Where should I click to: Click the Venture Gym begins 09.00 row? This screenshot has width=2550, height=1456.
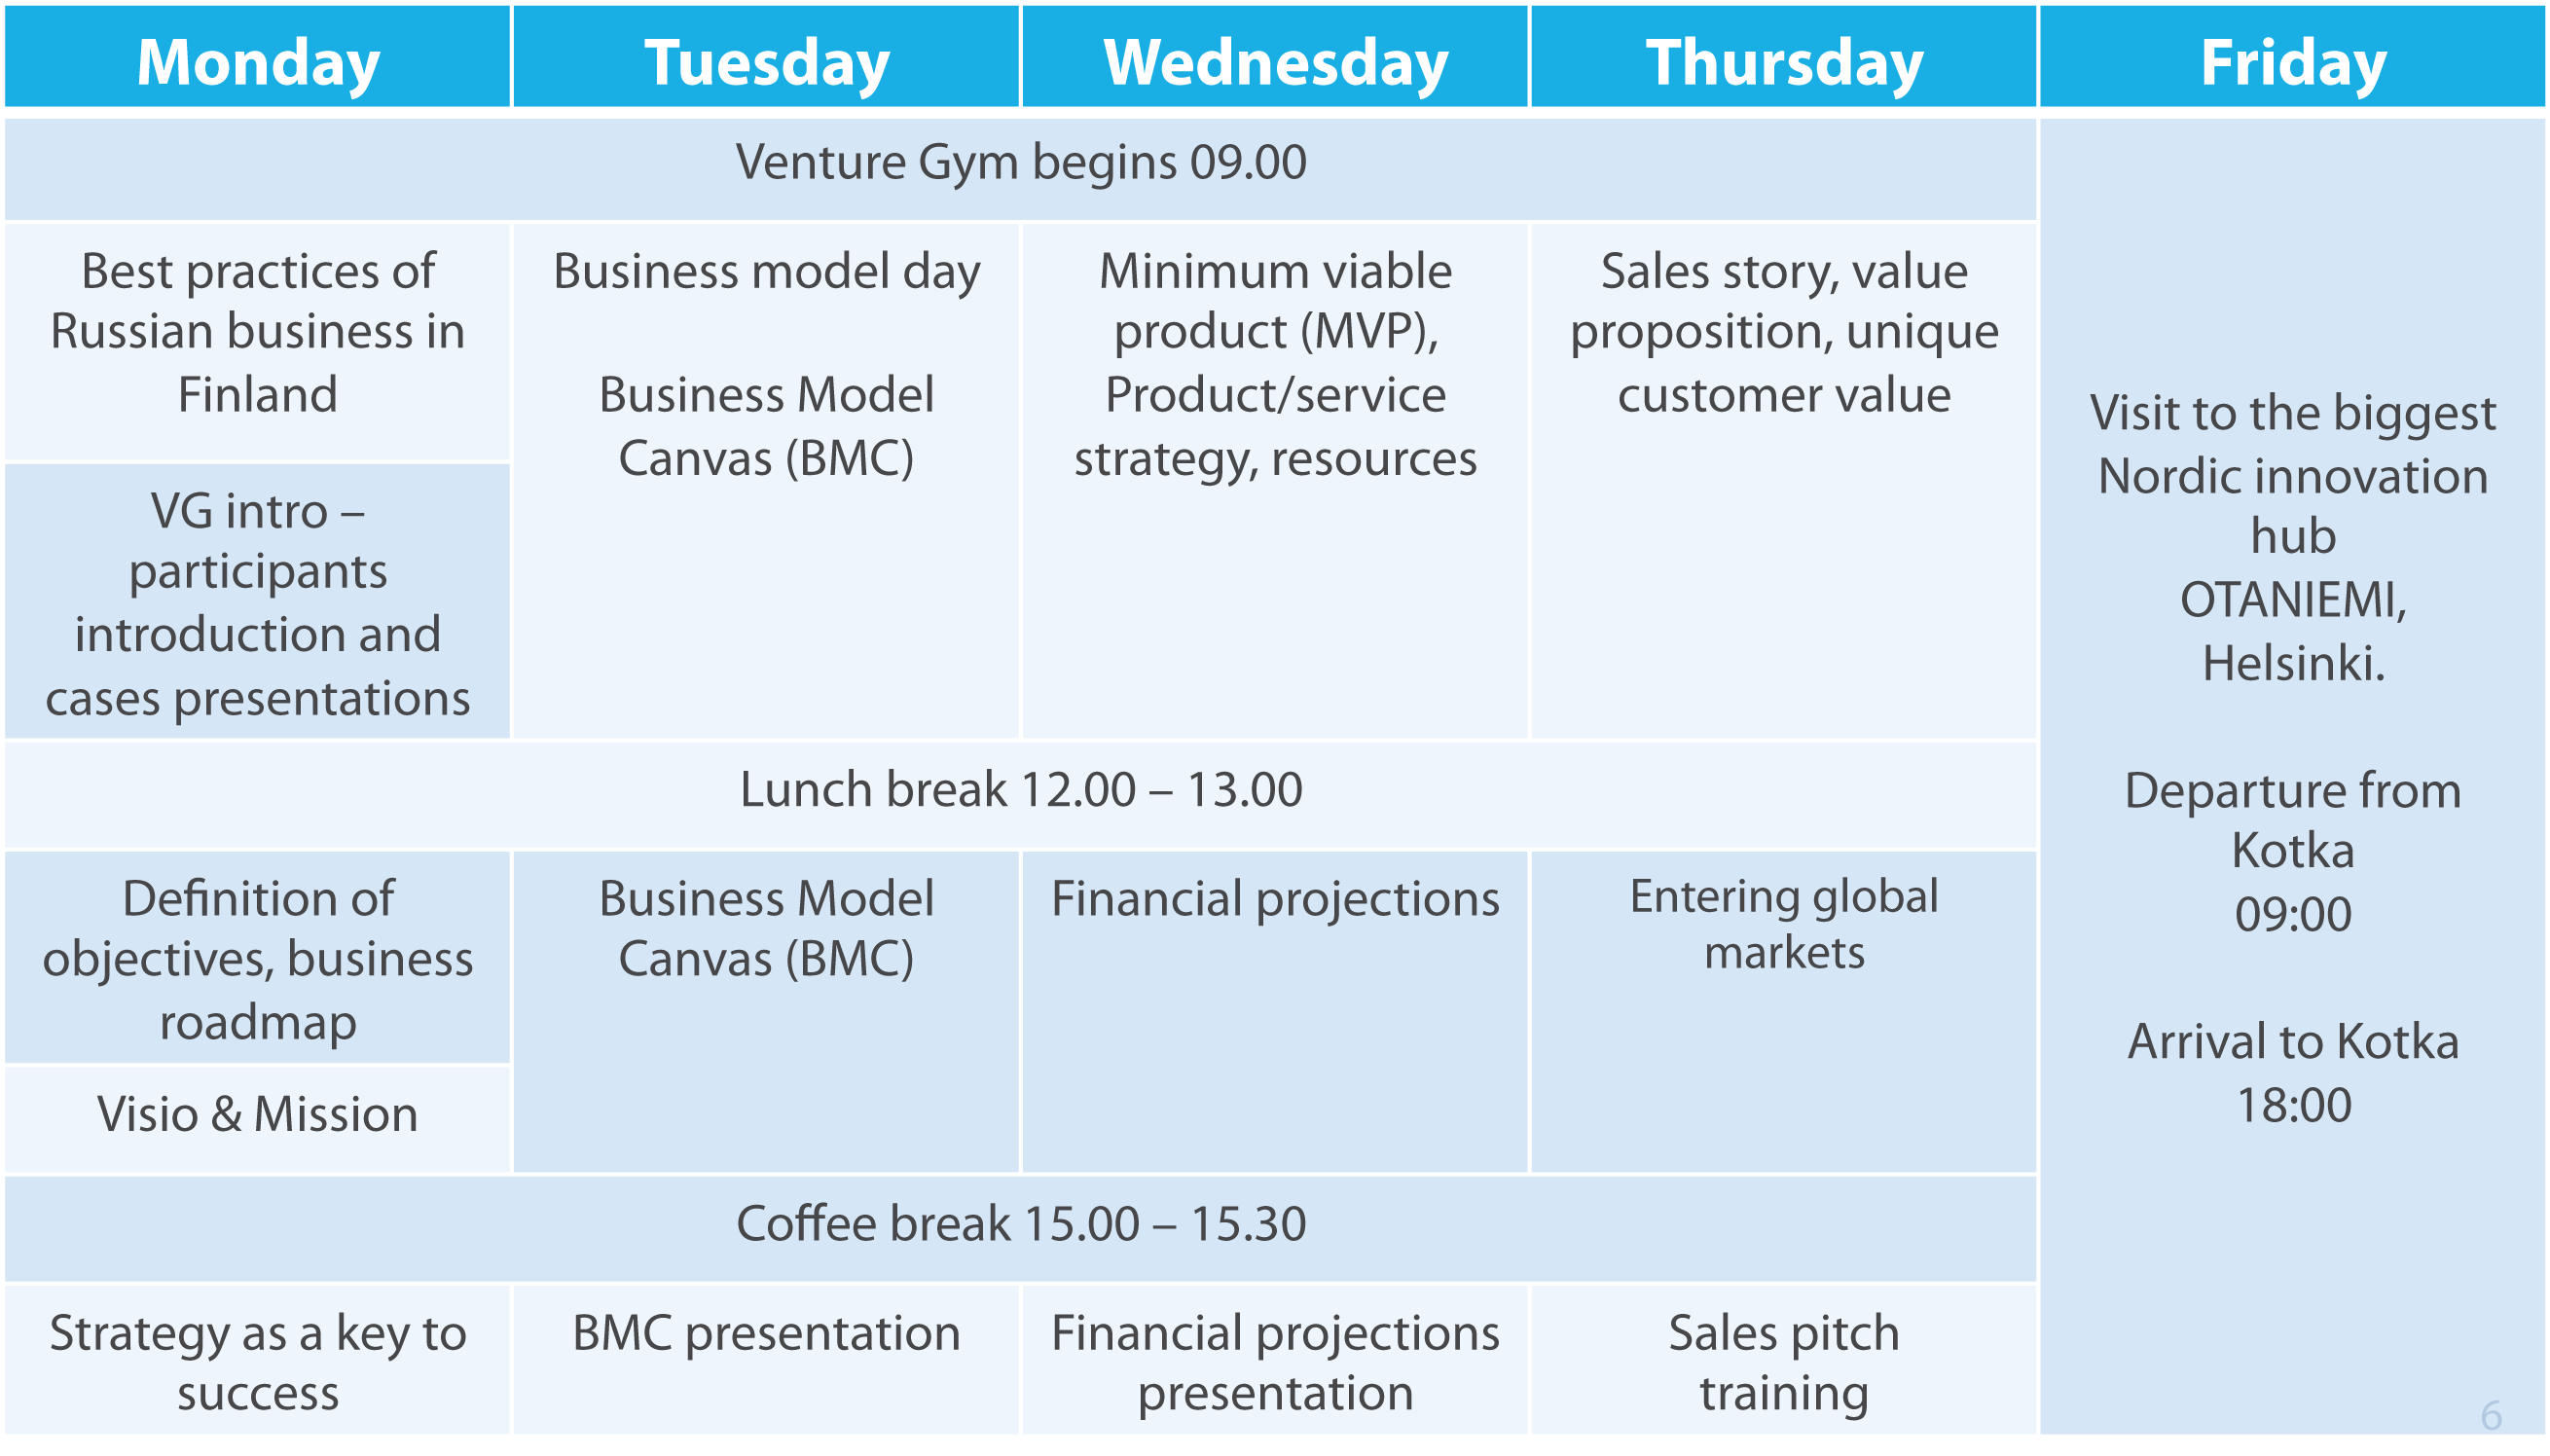(x=1021, y=169)
